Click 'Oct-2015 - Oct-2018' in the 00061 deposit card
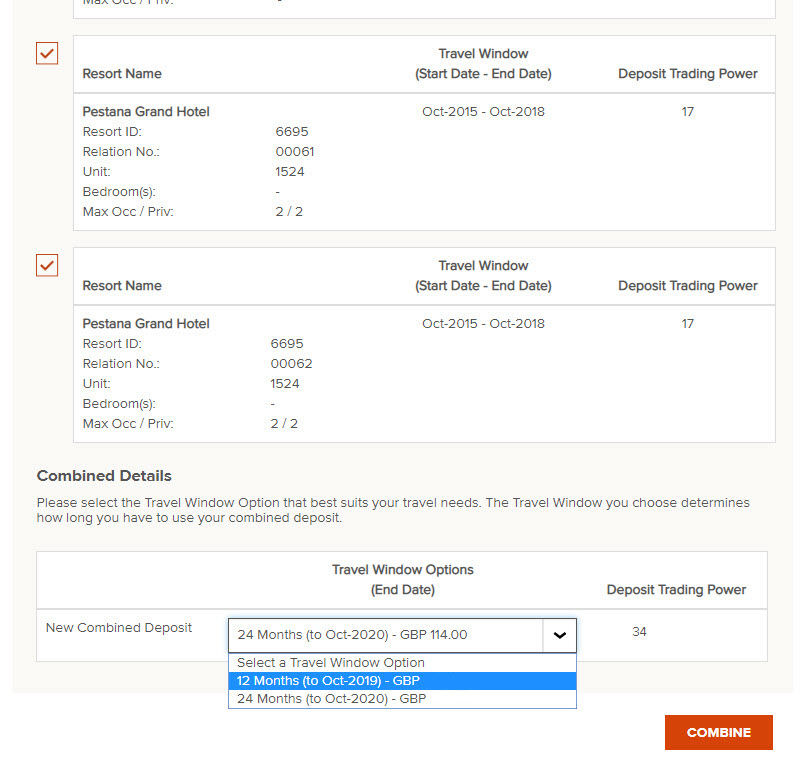The height and width of the screenshot is (780, 806). [483, 112]
